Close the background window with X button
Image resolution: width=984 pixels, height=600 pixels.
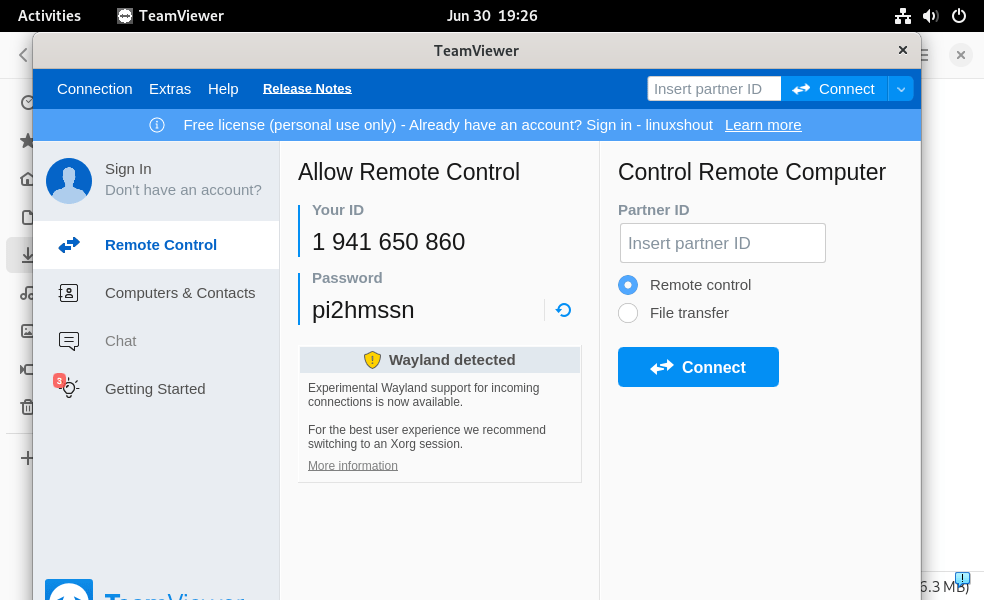(x=960, y=55)
